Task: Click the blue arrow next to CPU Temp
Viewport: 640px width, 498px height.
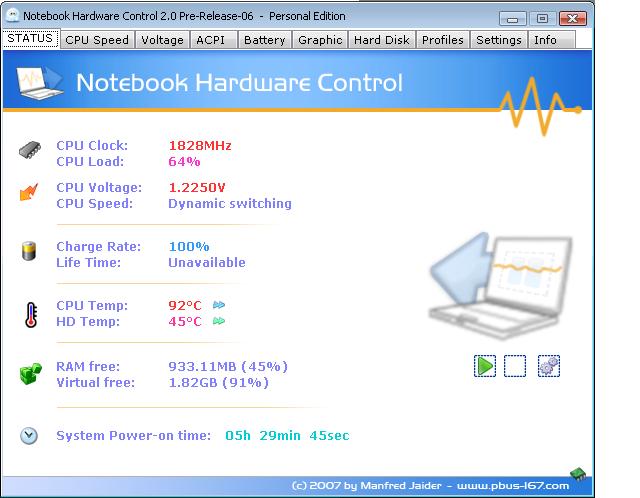Action: (219, 305)
